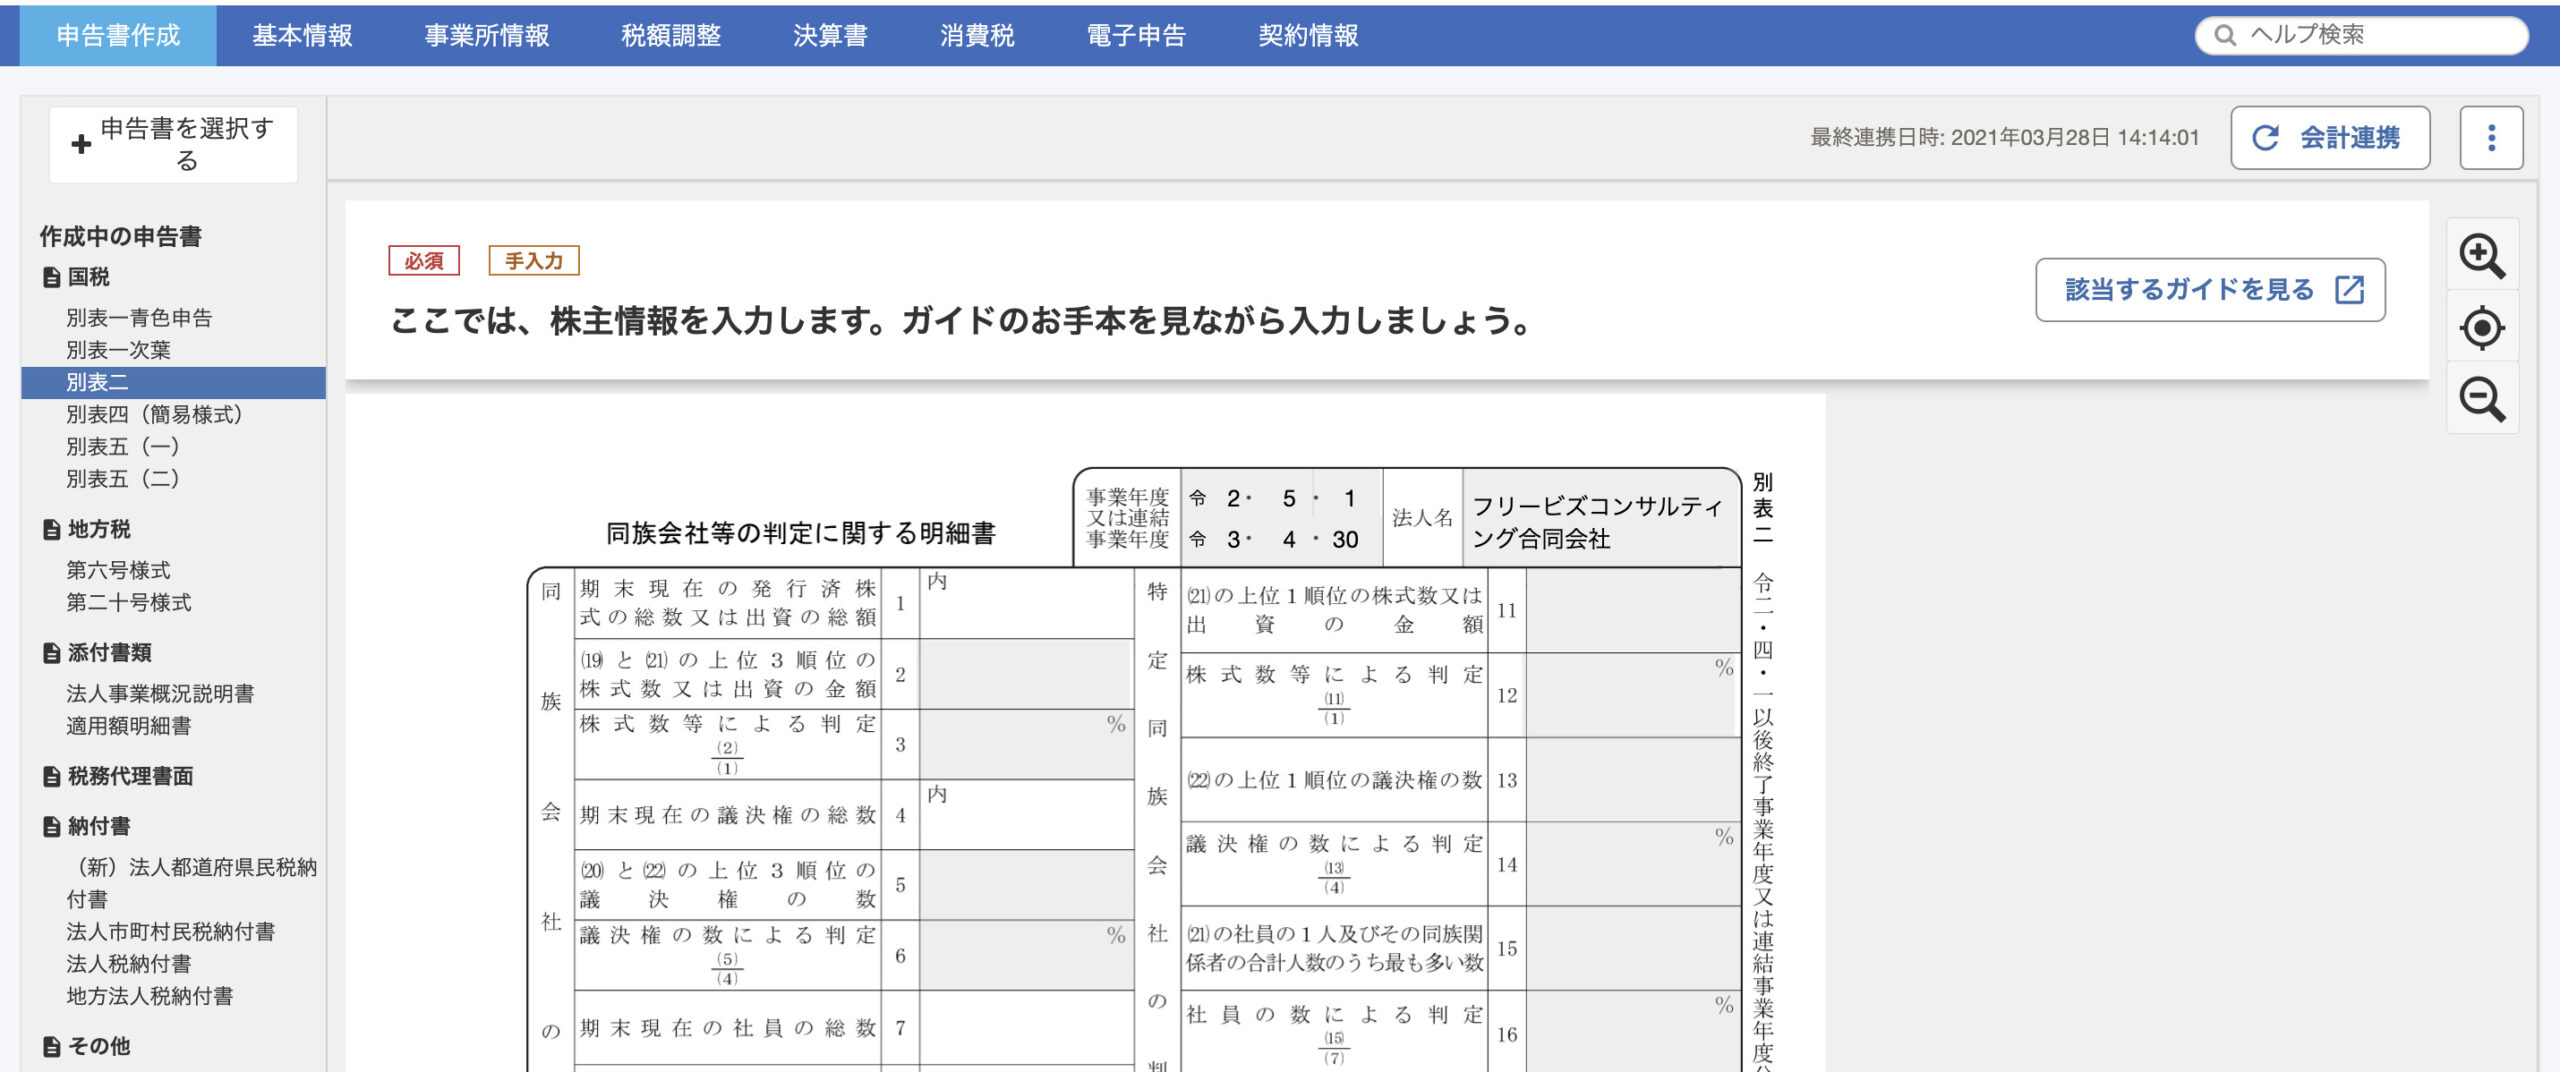The width and height of the screenshot is (2560, 1072).
Task: Click the document icon beside 添付書類
Action: click(52, 653)
